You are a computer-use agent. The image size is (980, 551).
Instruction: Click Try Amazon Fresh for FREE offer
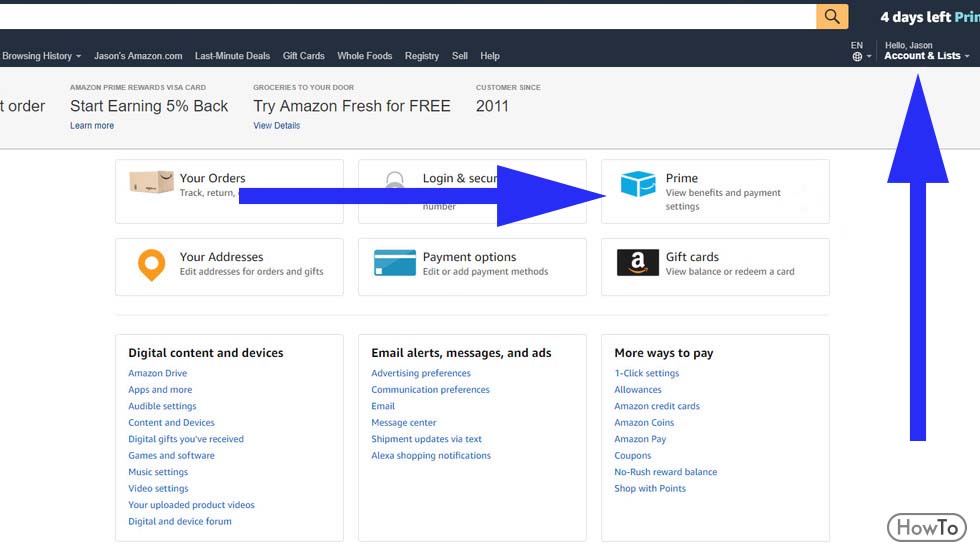[352, 106]
